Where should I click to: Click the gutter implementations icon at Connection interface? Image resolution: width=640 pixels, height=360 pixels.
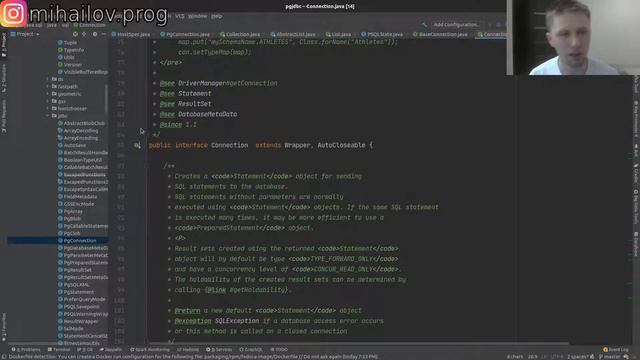pos(138,145)
